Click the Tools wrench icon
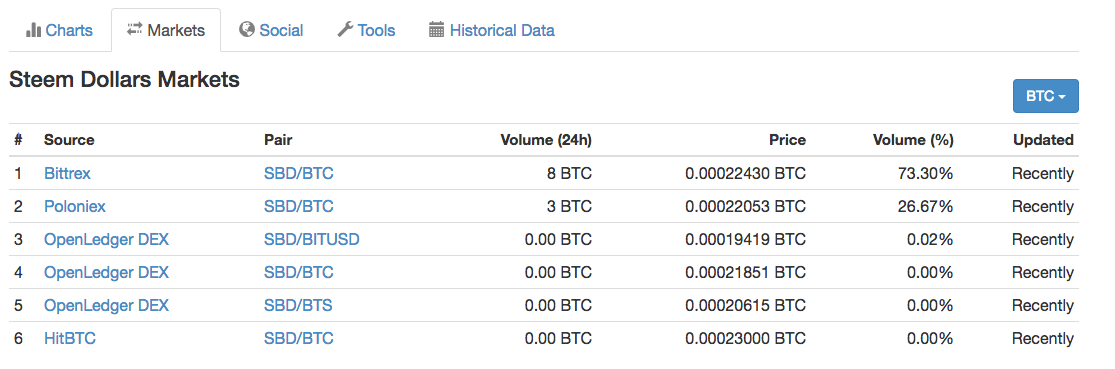Image resolution: width=1115 pixels, height=369 pixels. pos(345,30)
